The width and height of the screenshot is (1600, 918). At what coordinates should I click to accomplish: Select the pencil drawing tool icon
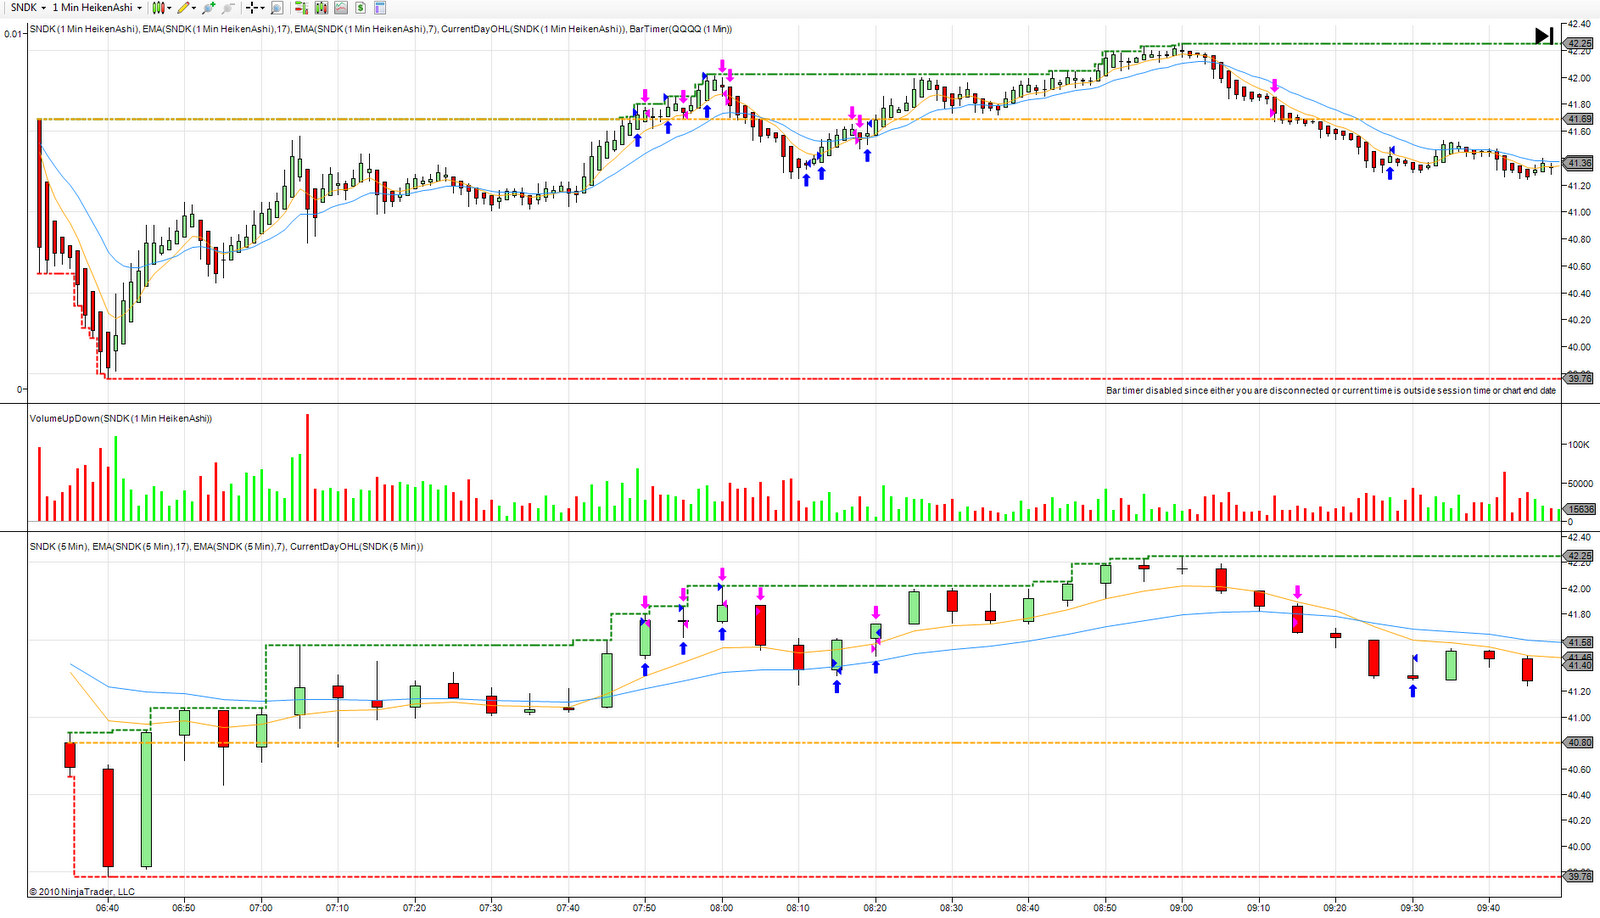183,7
